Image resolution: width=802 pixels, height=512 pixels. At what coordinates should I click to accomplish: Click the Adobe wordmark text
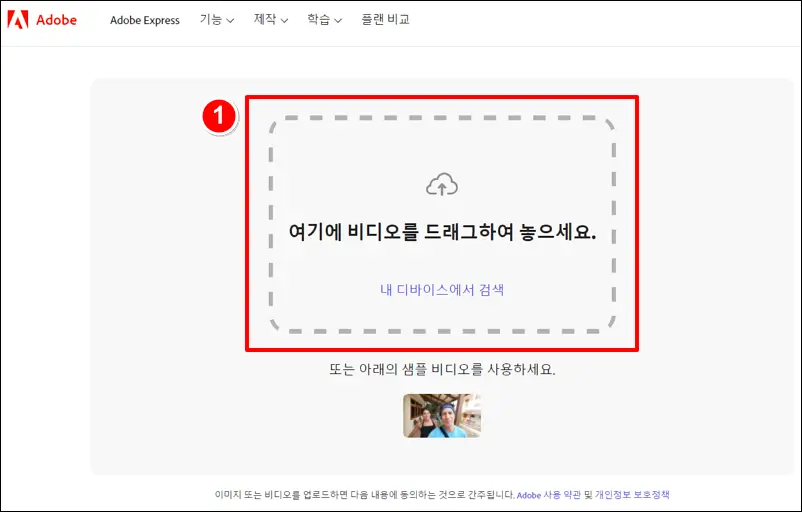58,20
